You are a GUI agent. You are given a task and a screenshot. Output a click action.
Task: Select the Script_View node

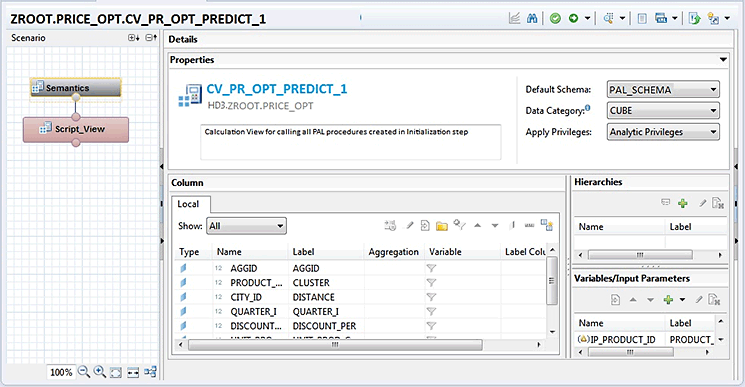pyautogui.click(x=76, y=129)
